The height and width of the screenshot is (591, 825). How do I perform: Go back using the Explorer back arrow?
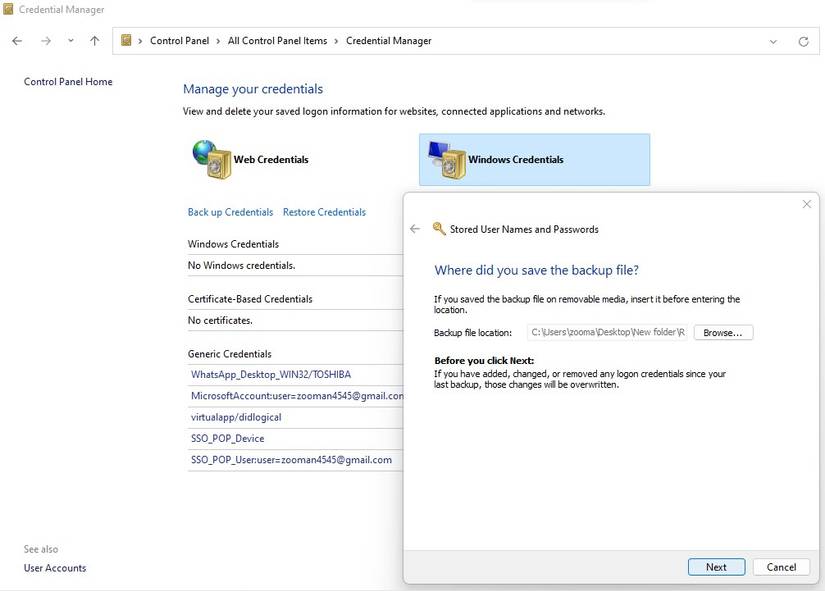tap(17, 41)
